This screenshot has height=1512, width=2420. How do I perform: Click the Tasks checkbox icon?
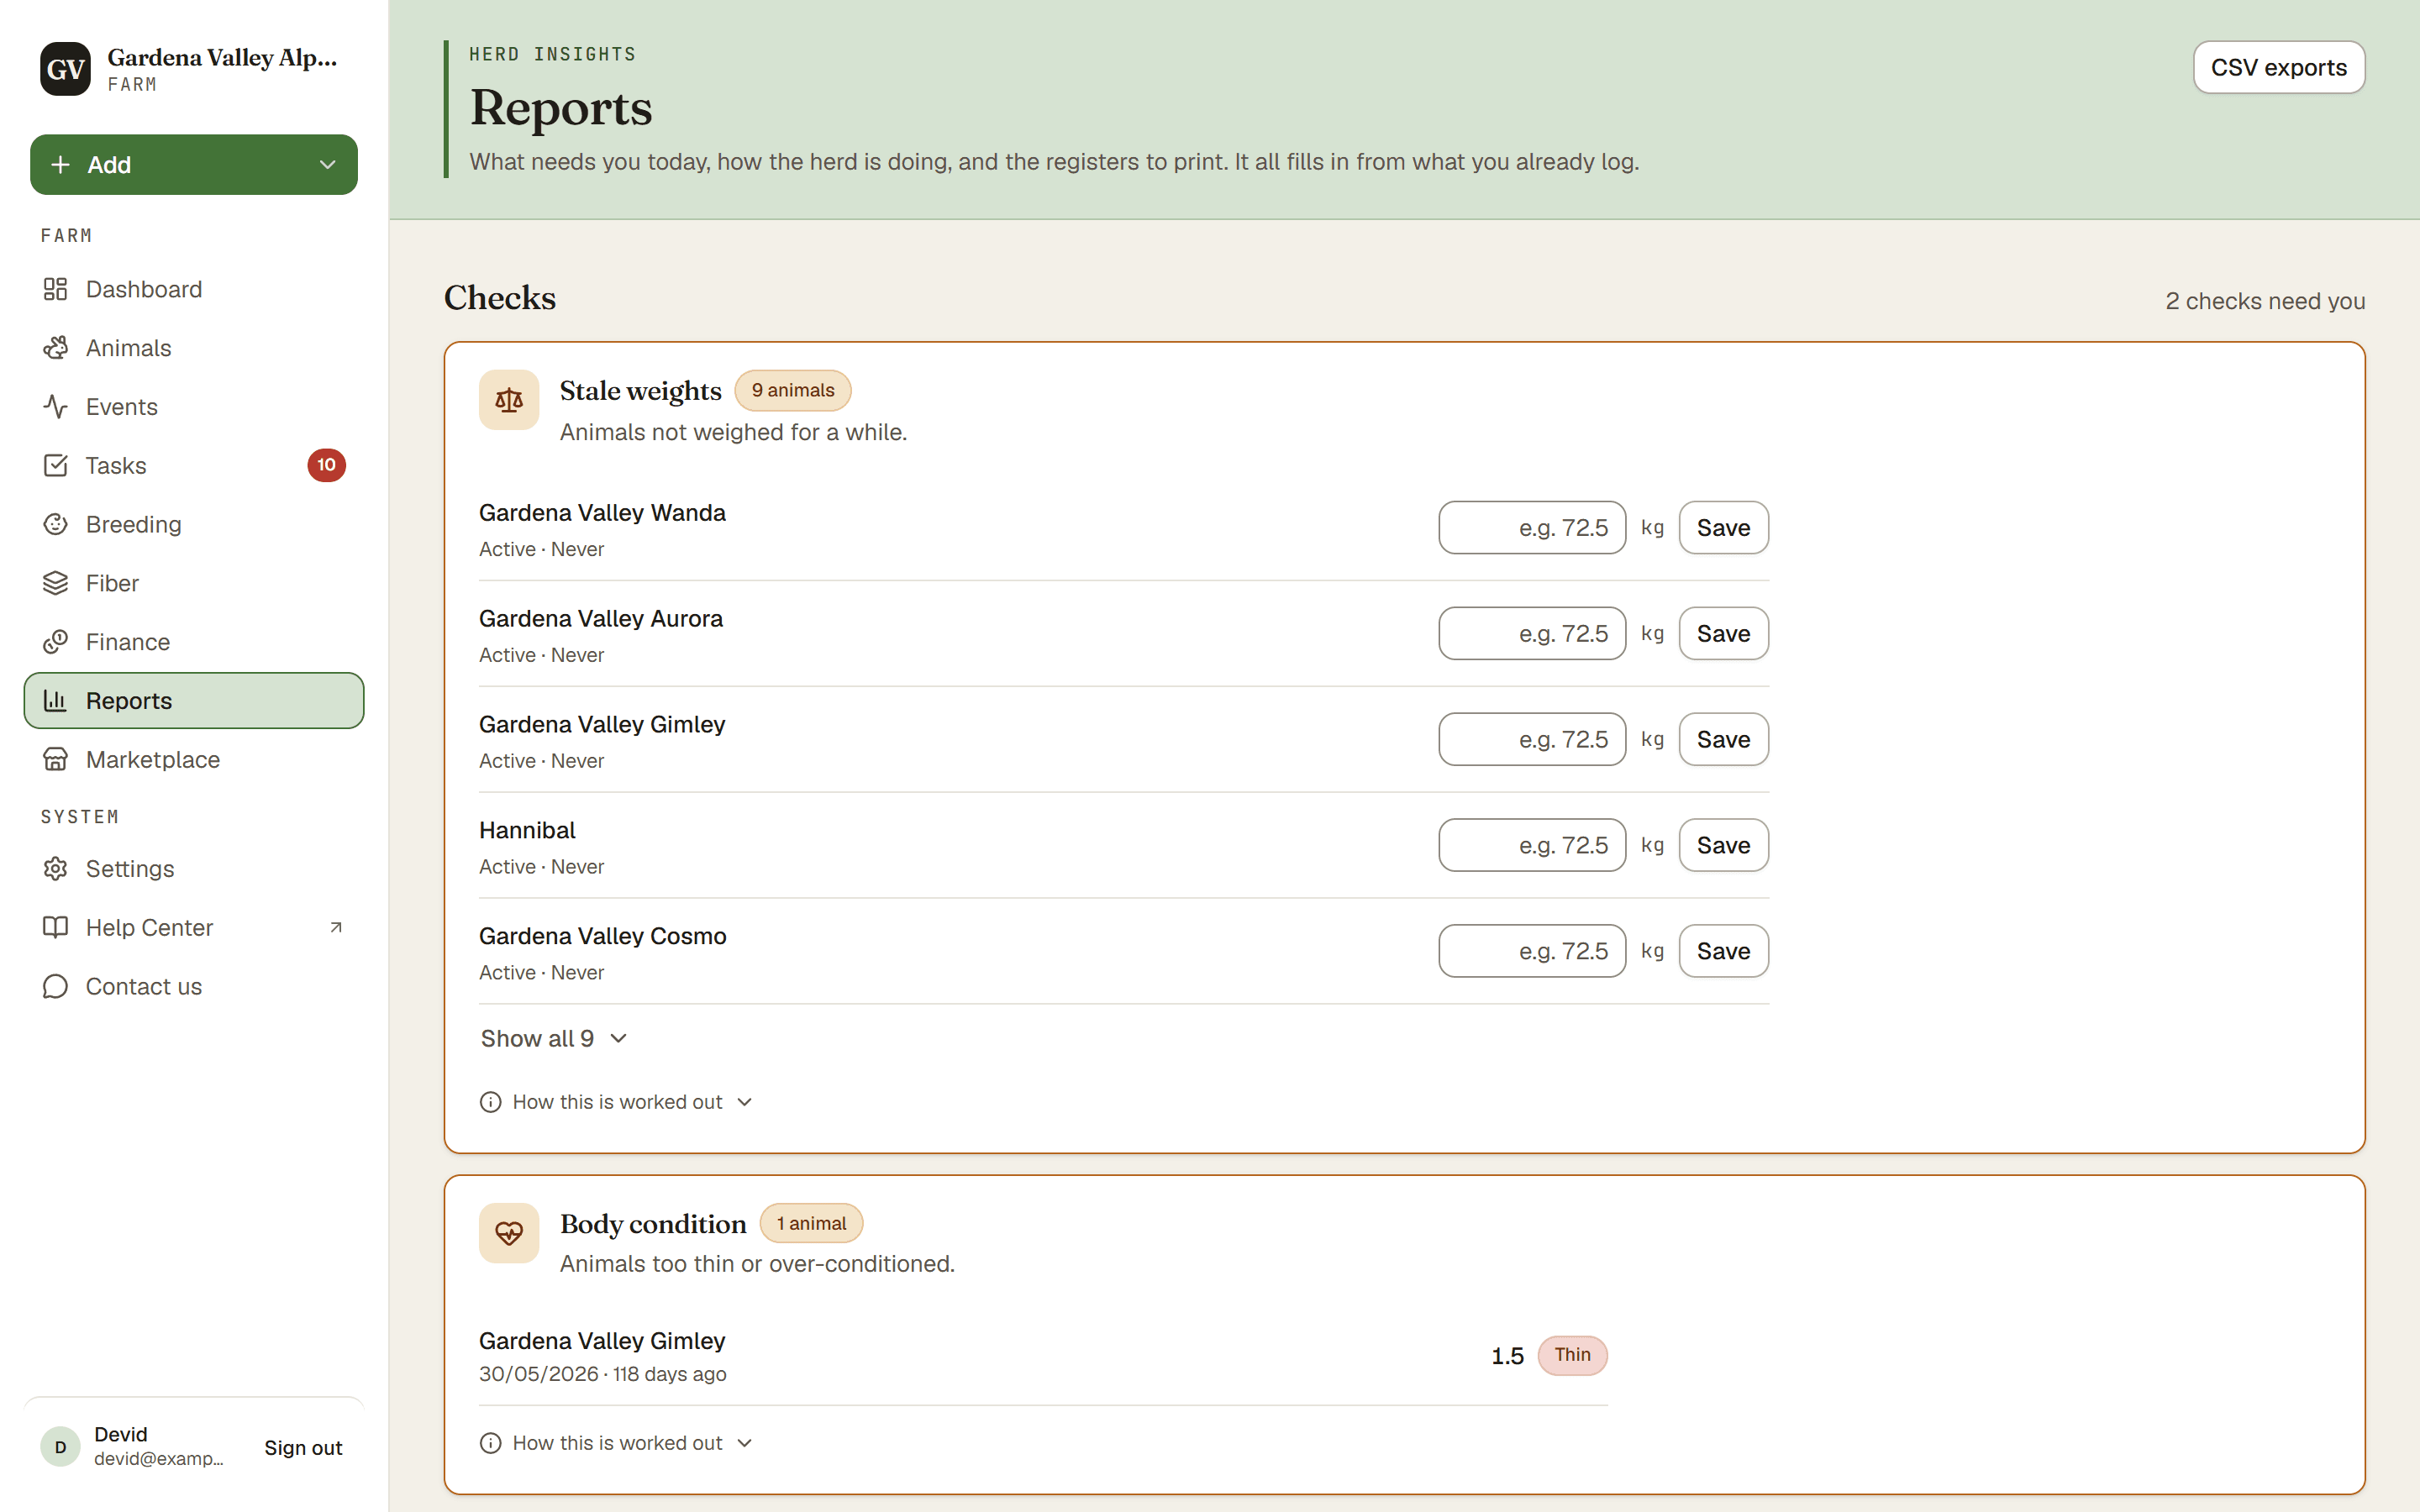(x=55, y=466)
